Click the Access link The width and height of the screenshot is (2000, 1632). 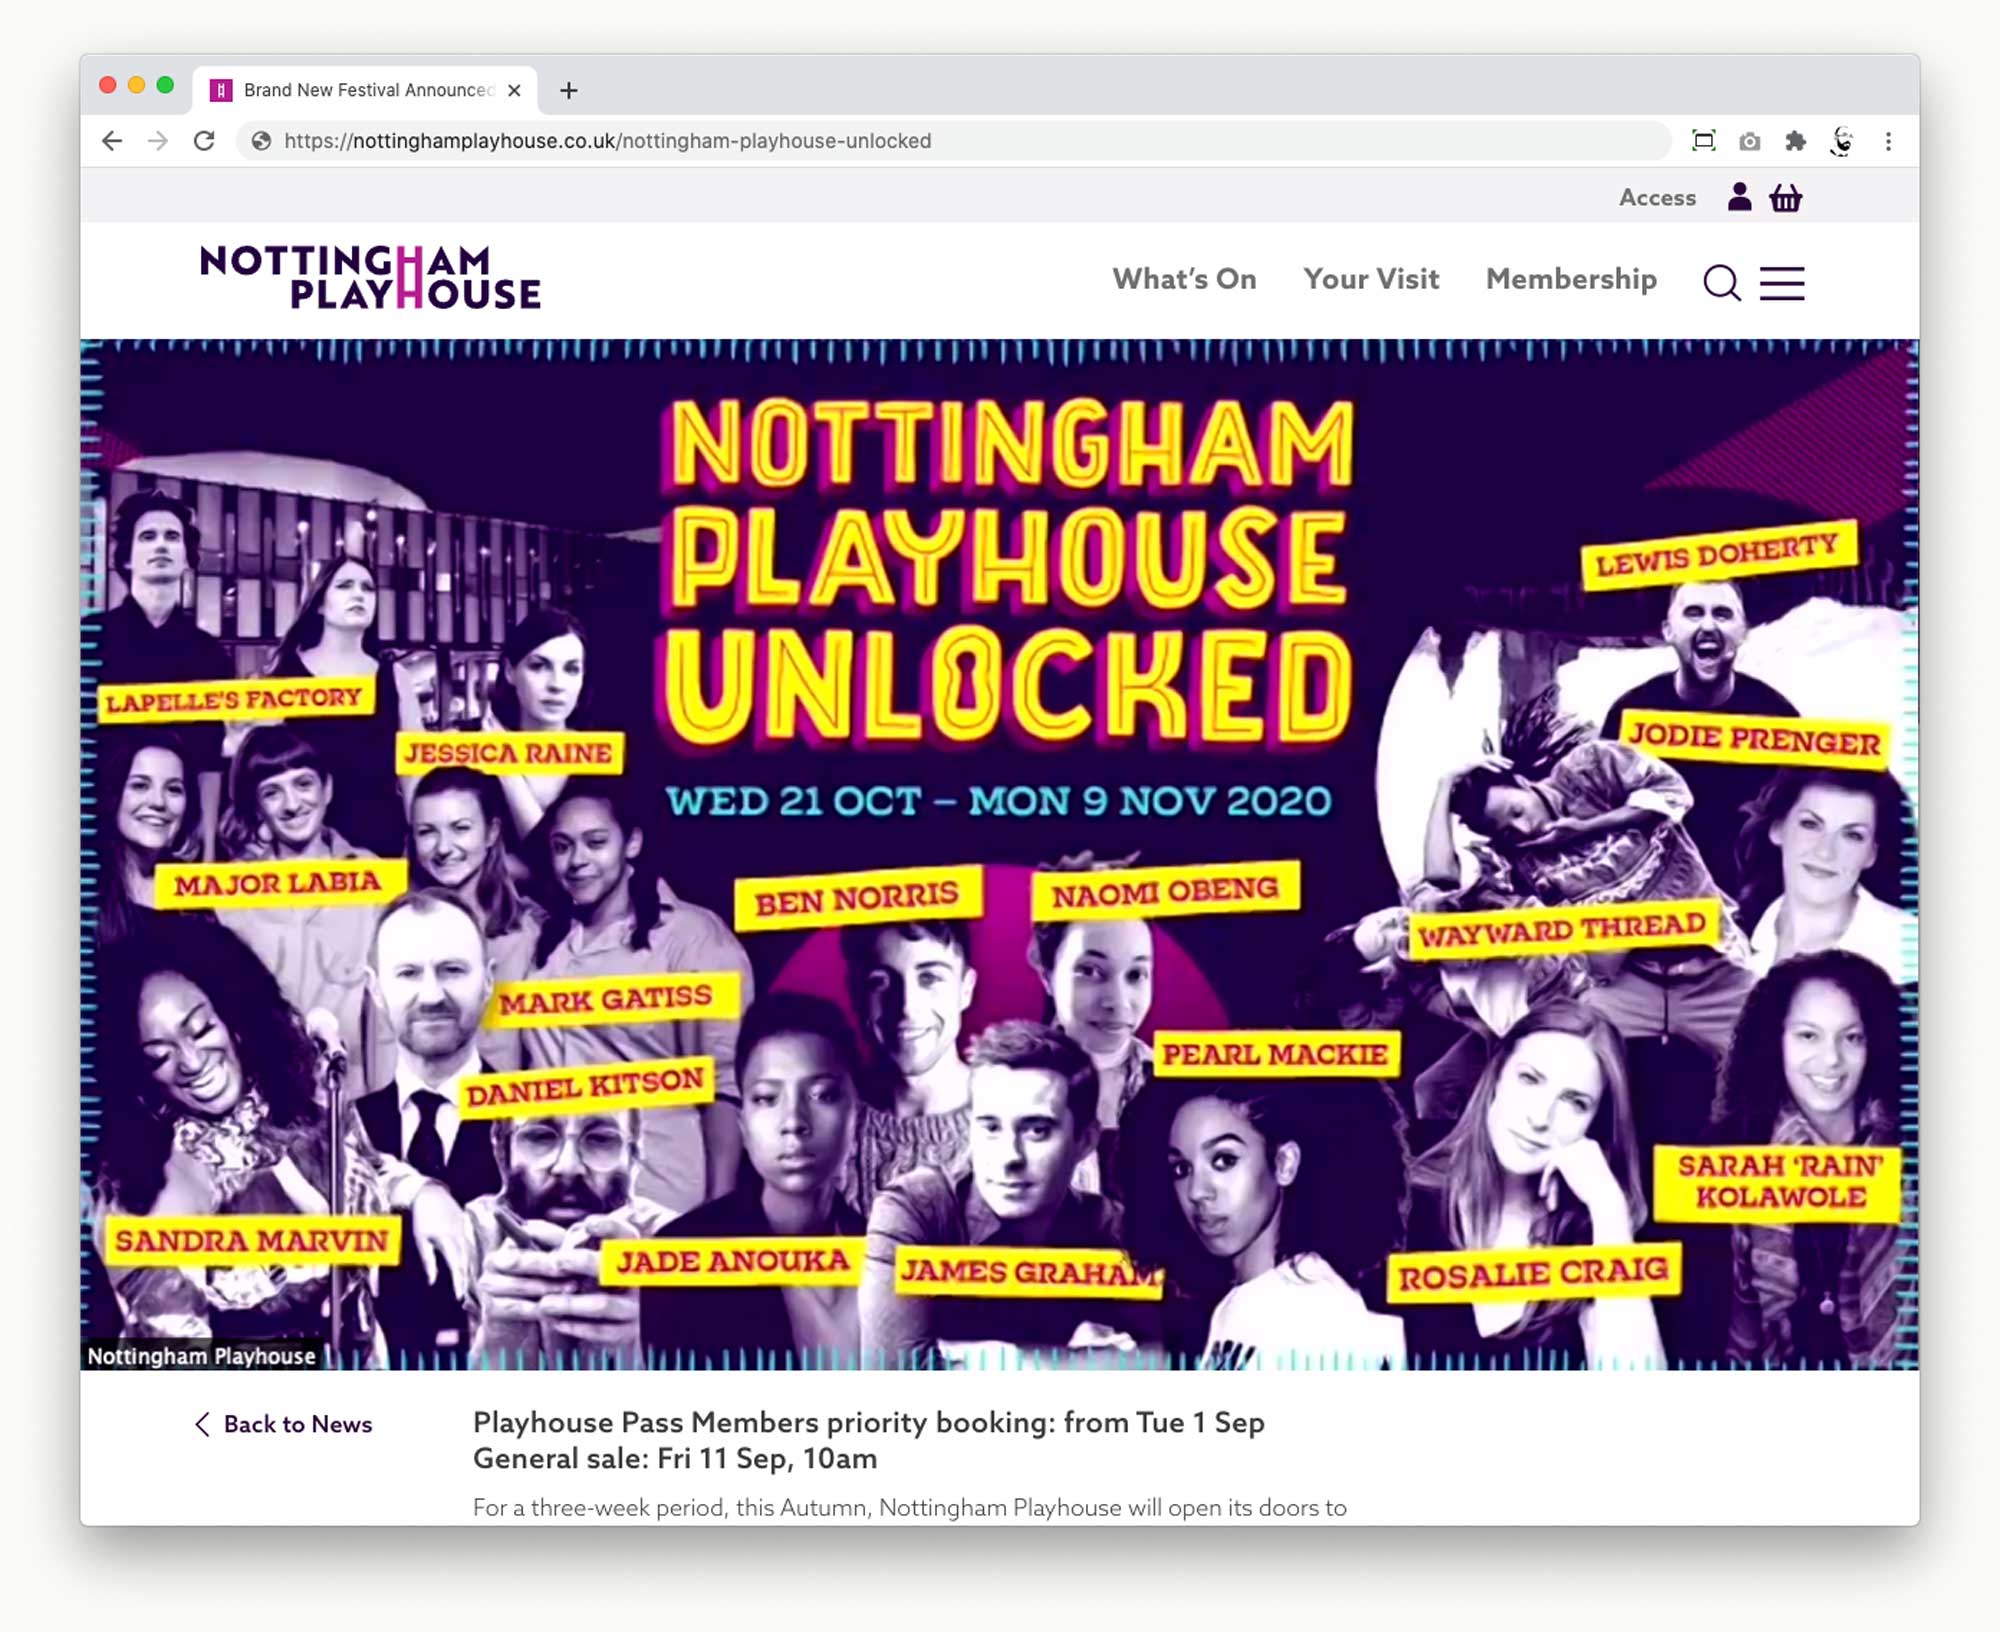[x=1657, y=198]
